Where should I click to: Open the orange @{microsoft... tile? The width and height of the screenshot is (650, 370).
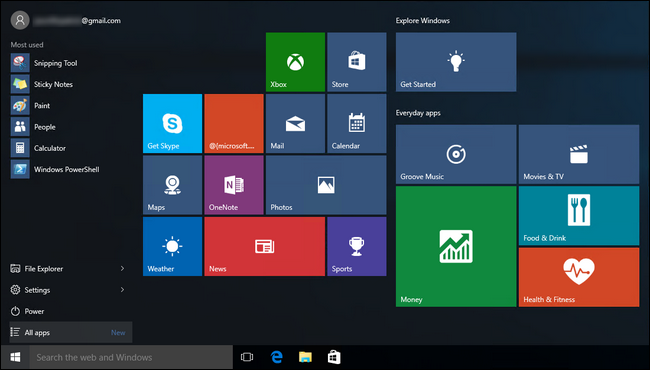234,123
